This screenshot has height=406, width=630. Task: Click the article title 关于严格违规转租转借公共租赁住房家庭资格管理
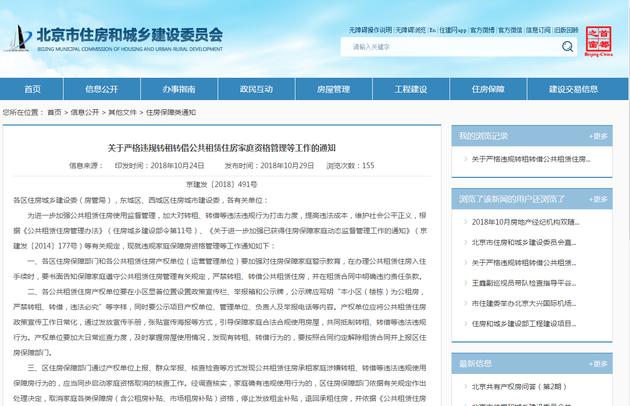(x=221, y=148)
